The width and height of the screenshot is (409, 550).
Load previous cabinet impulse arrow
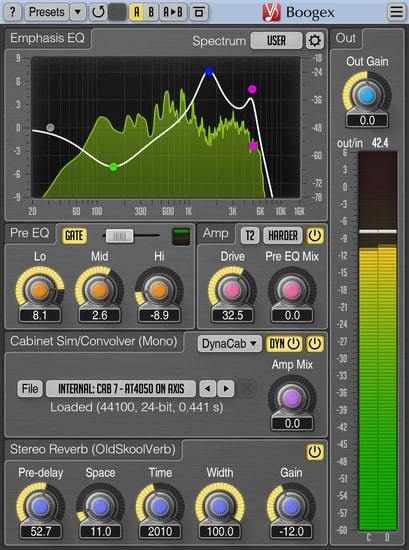(x=208, y=389)
